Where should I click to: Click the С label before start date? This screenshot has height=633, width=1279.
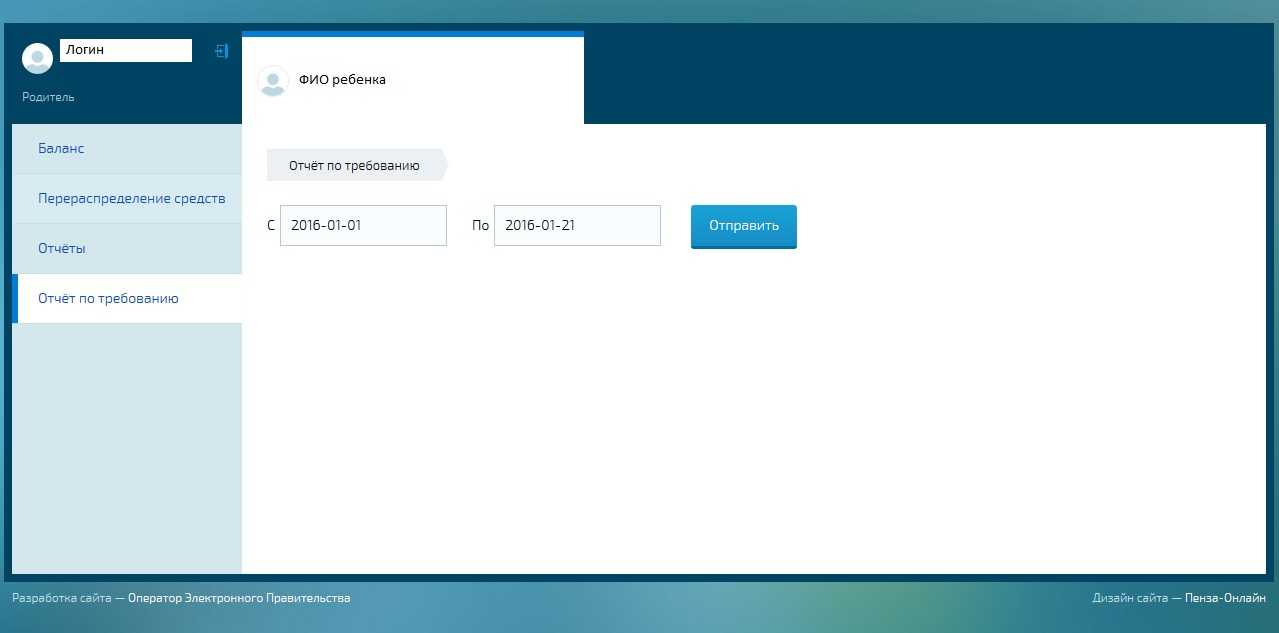271,226
